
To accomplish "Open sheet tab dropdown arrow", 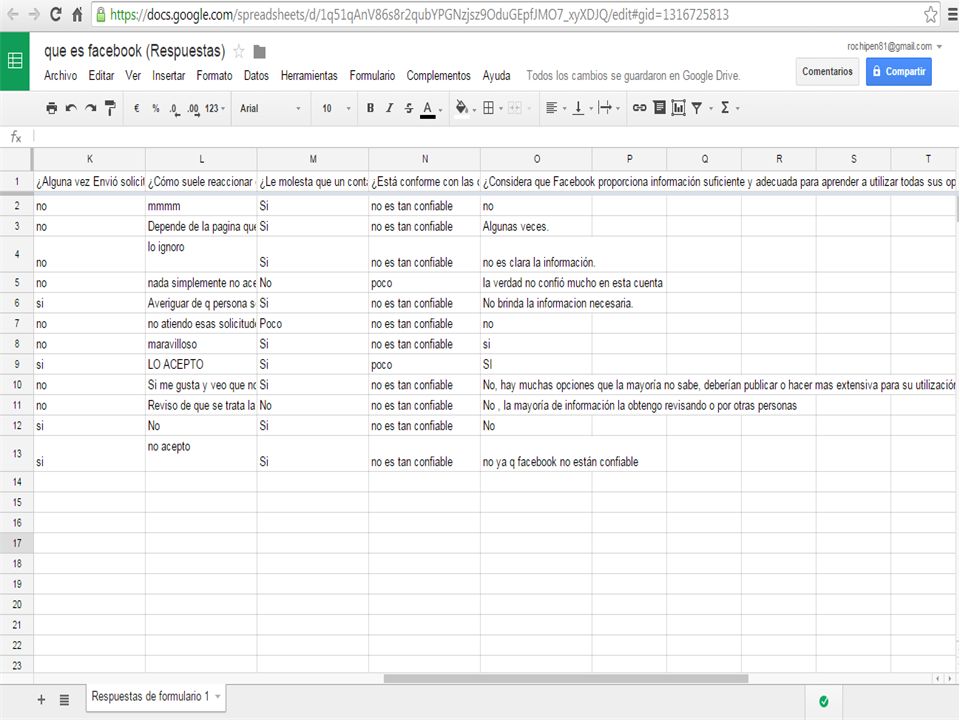I will coord(218,697).
